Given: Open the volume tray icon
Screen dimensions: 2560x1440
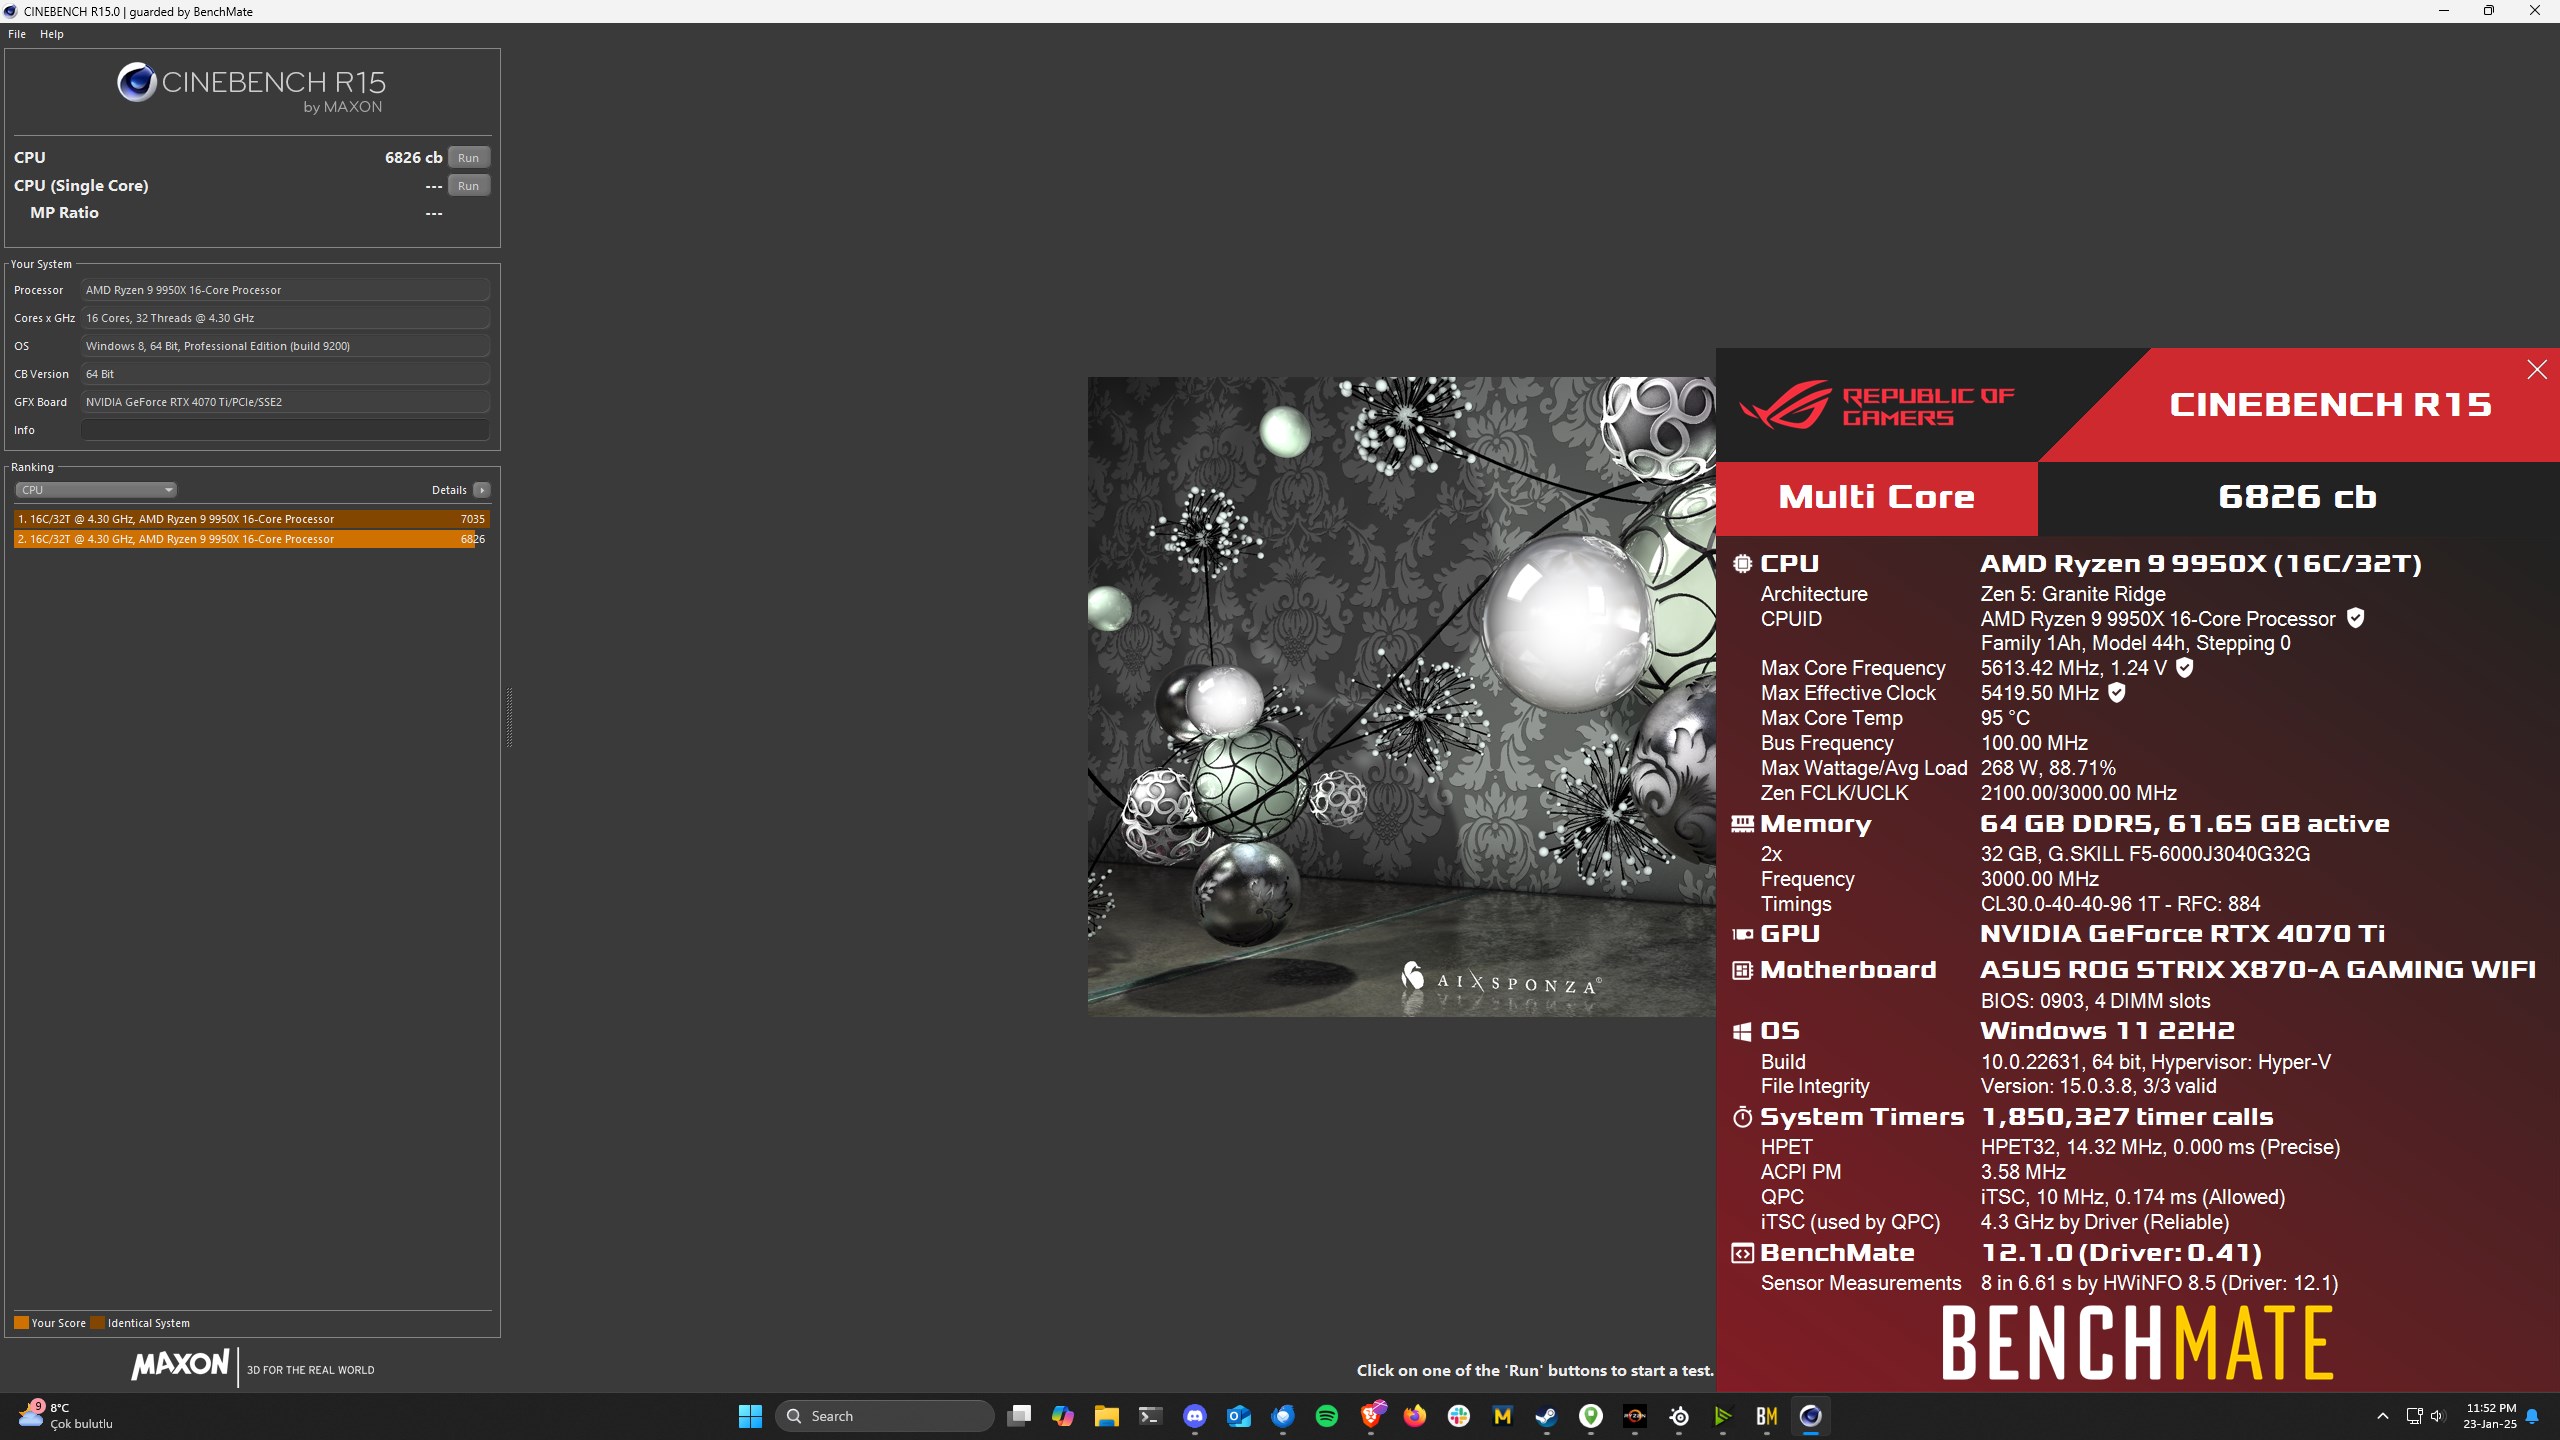Looking at the screenshot, I should pos(2437,1416).
